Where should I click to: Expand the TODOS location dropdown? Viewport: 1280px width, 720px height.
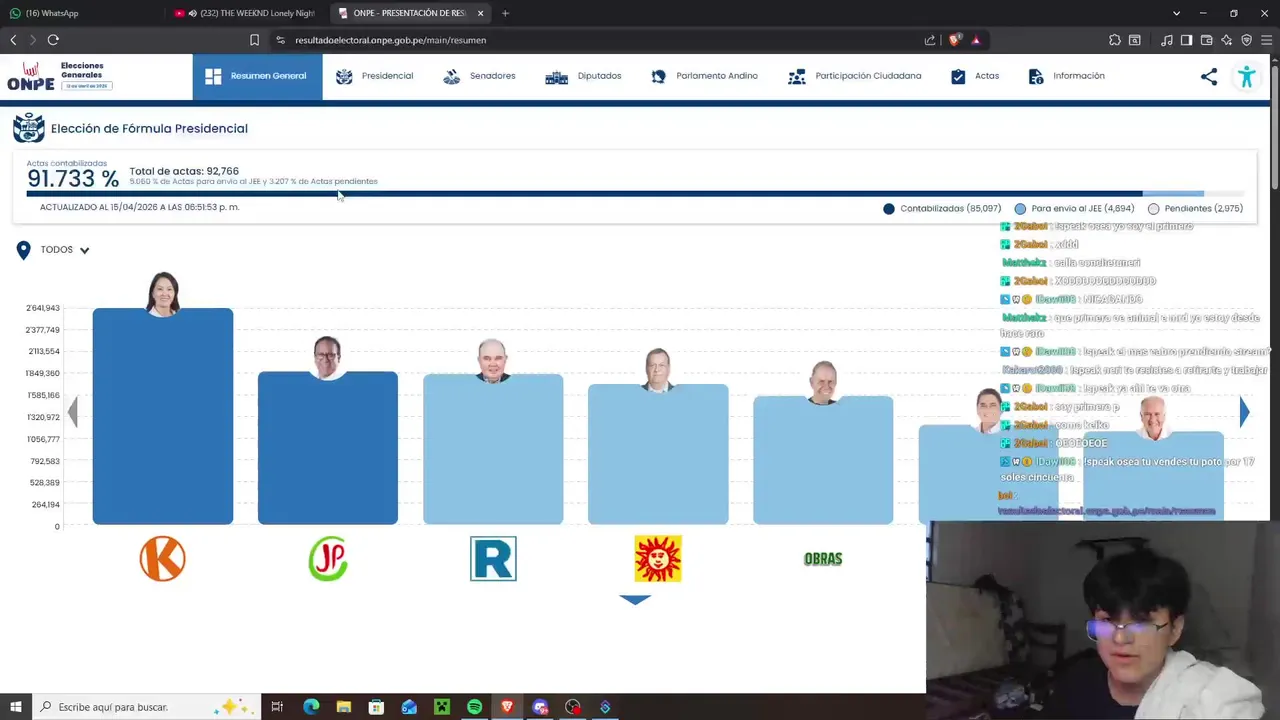tap(65, 250)
